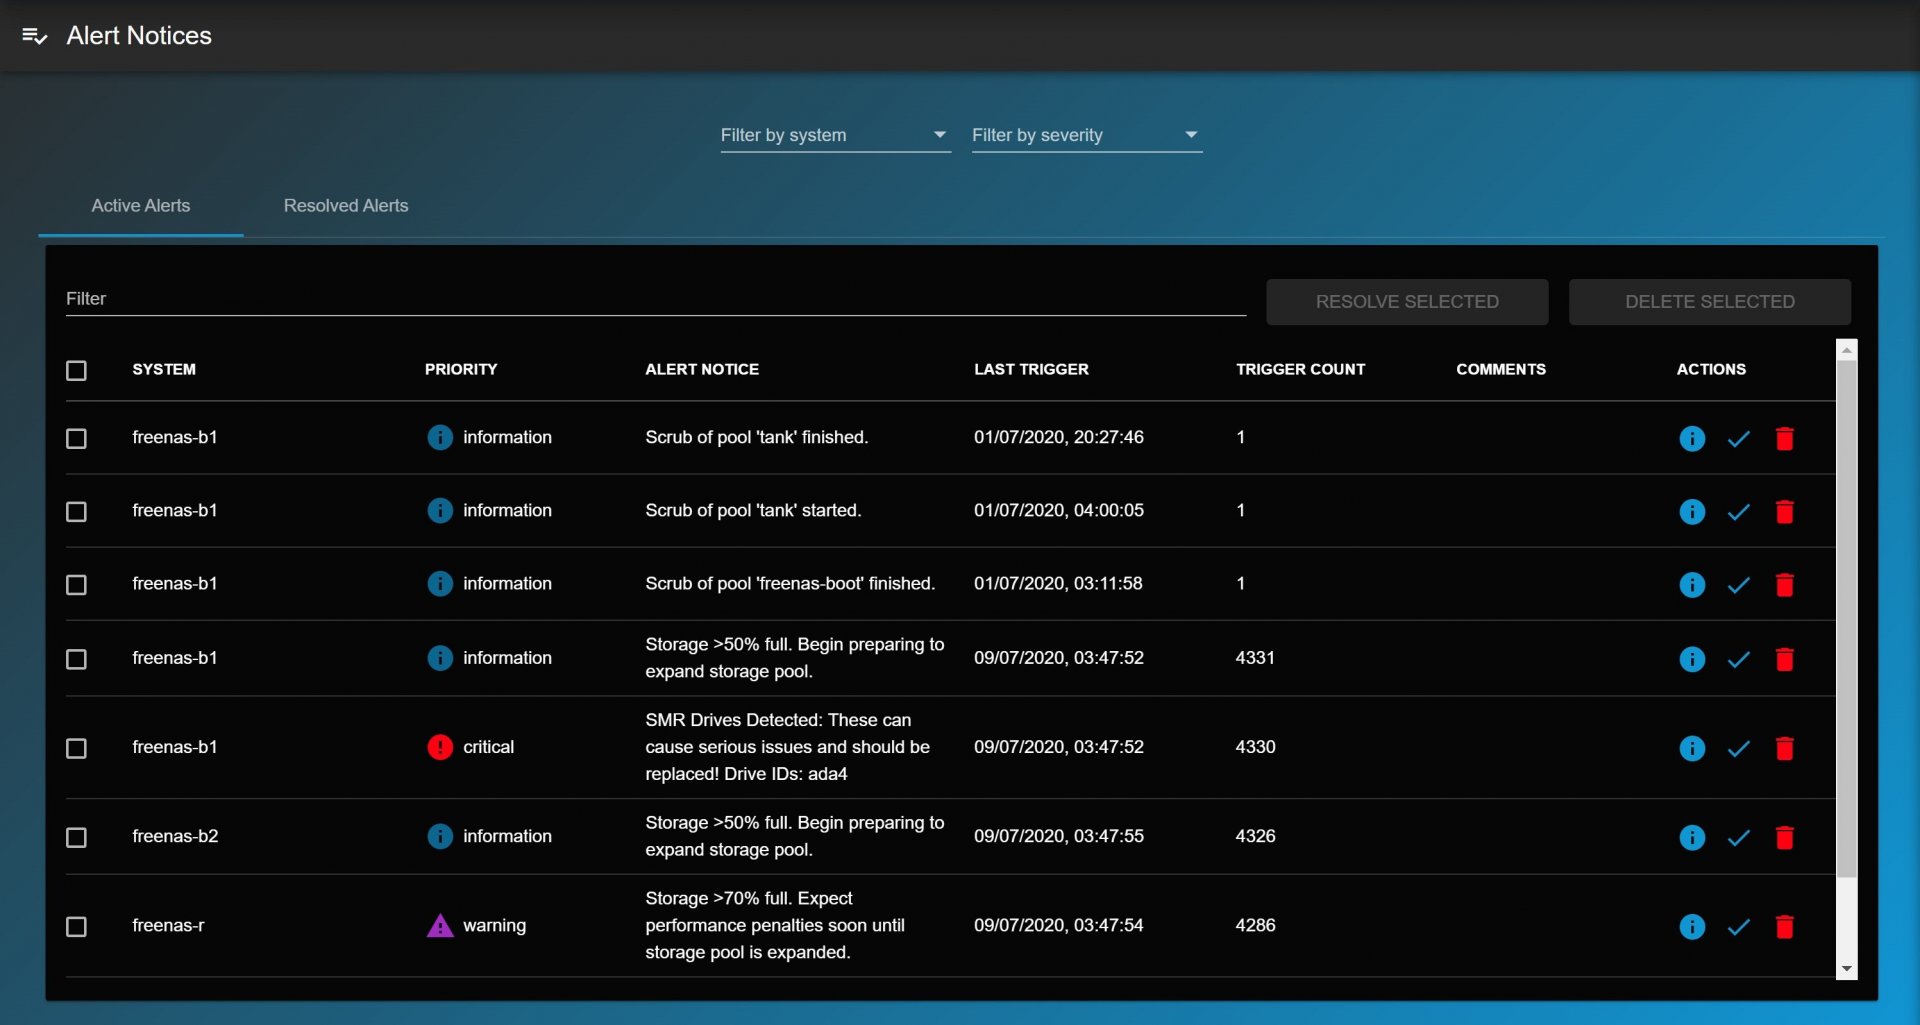Select checkbox for freenas-b1 storage >50% row

point(76,659)
